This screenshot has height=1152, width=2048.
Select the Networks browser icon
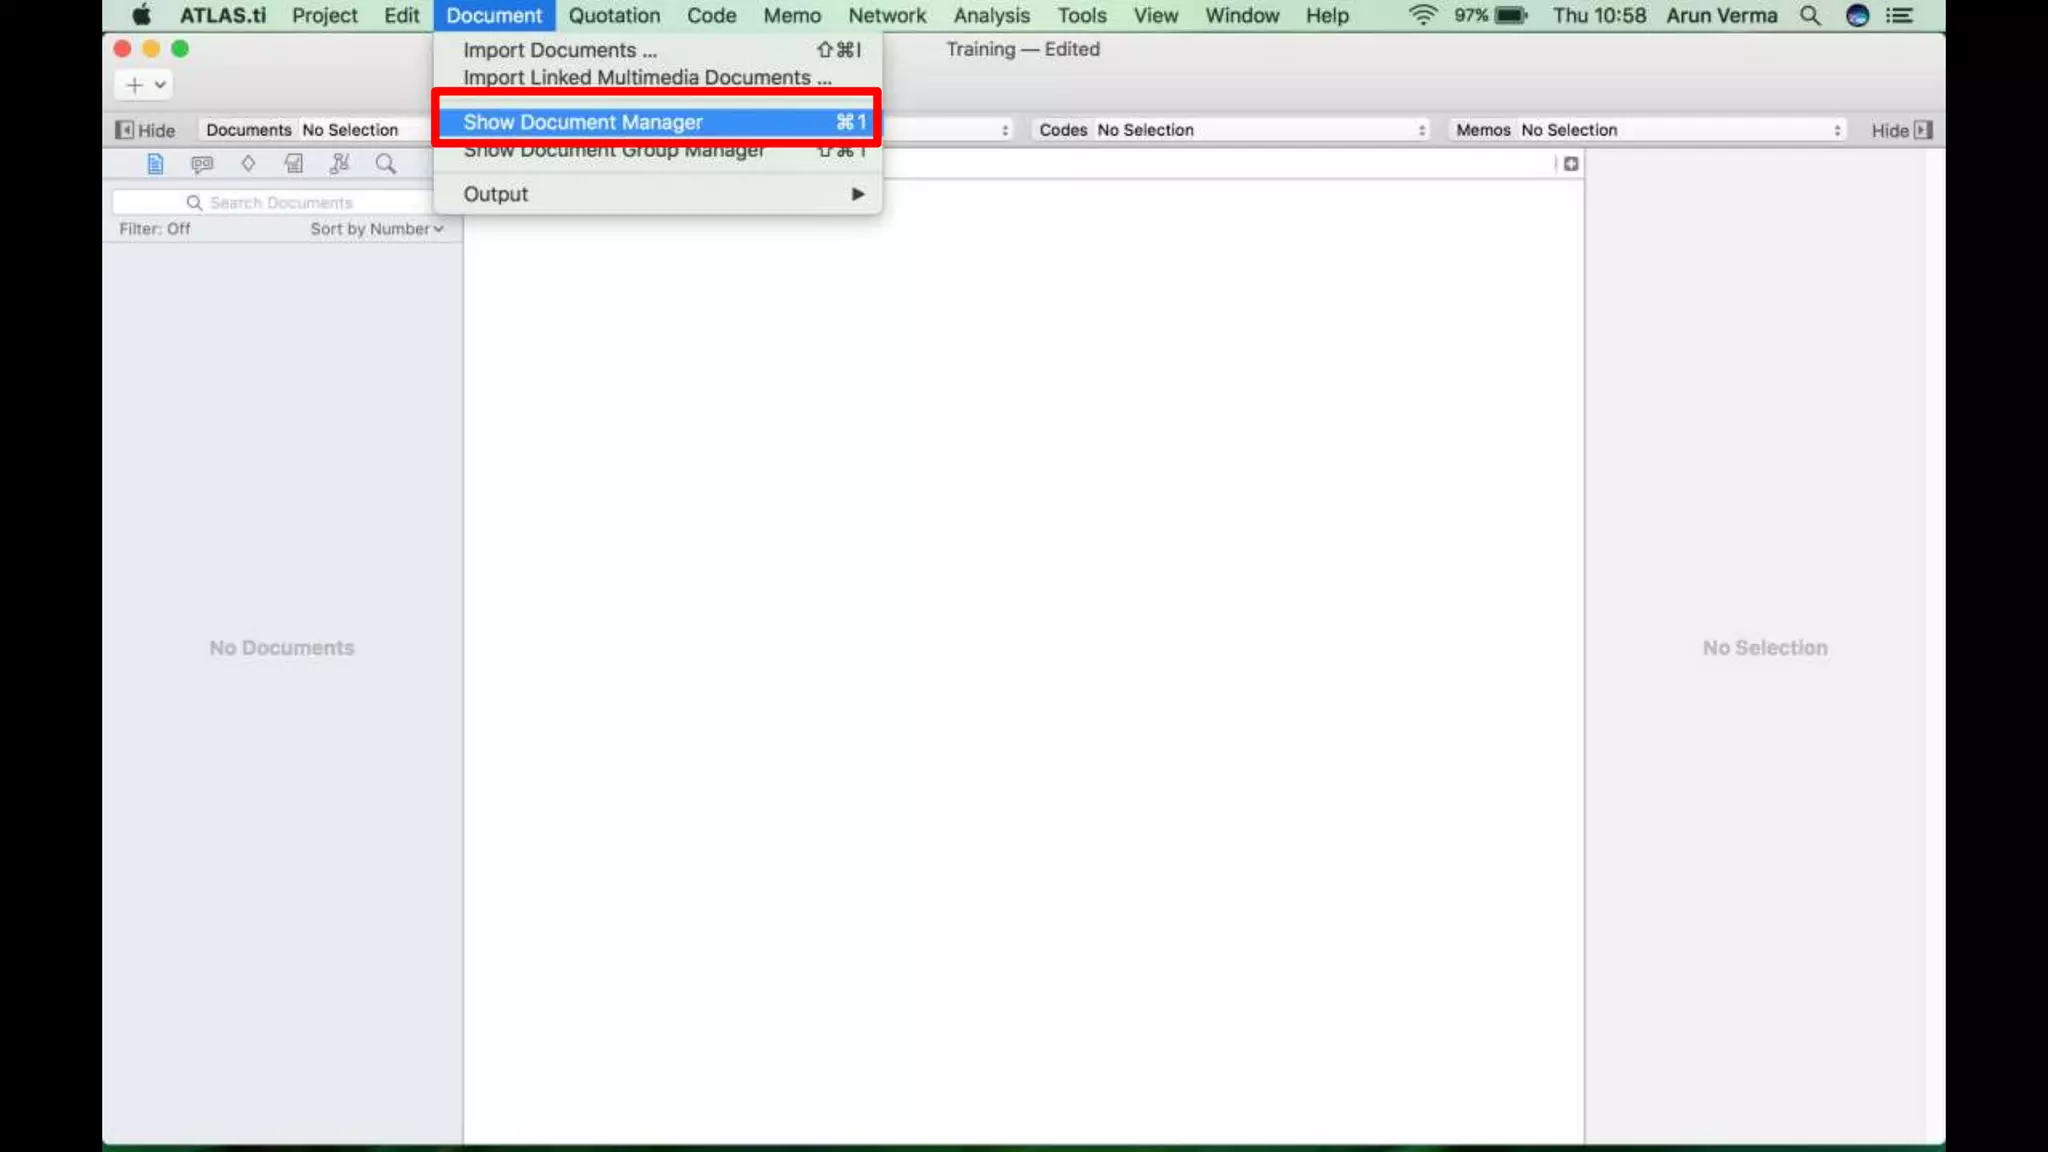tap(340, 164)
